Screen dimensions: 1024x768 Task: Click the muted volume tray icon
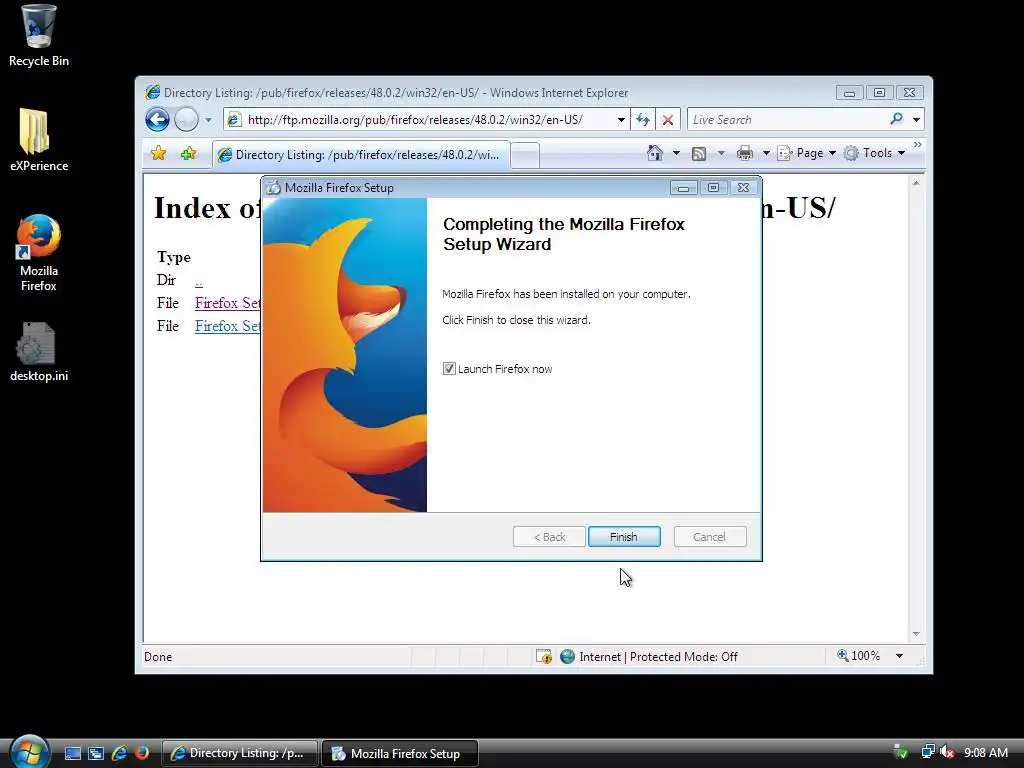(x=947, y=752)
